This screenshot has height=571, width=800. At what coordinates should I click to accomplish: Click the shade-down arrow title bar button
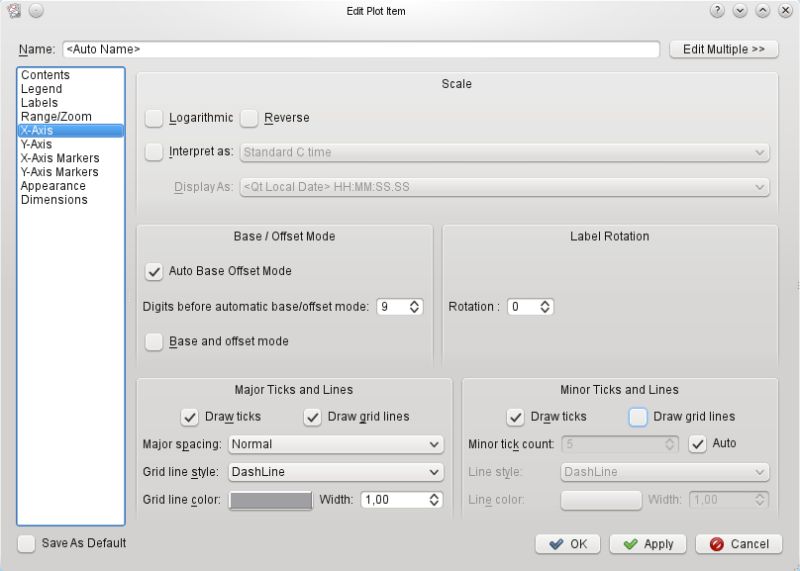tap(740, 11)
